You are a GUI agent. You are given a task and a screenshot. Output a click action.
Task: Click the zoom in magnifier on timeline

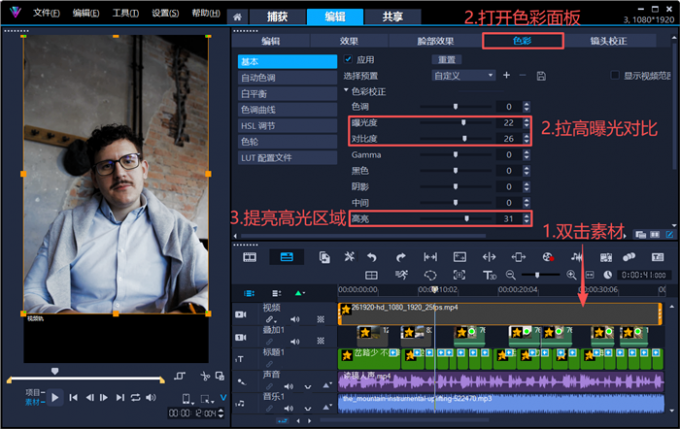(x=571, y=275)
